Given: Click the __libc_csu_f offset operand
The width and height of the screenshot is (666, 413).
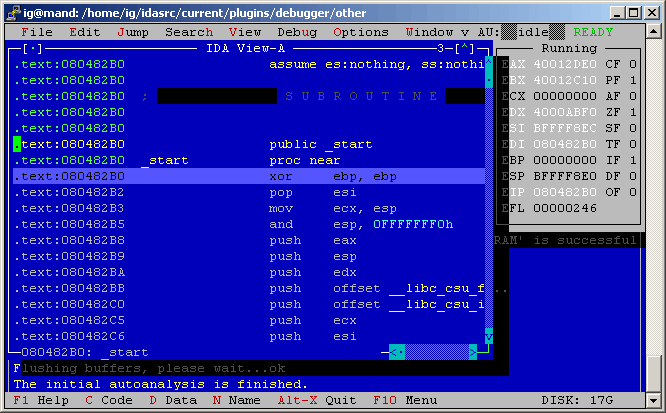Looking at the screenshot, I should (x=437, y=289).
